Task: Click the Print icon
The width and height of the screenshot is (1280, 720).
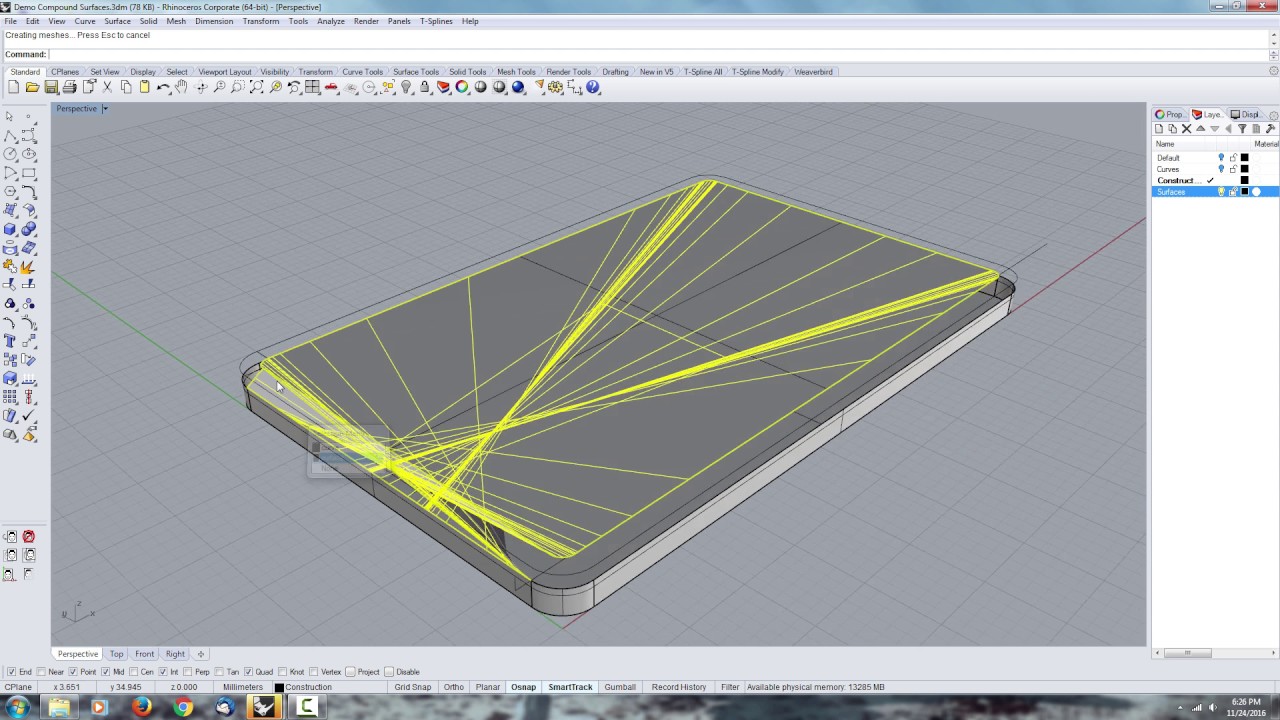Action: pos(69,88)
